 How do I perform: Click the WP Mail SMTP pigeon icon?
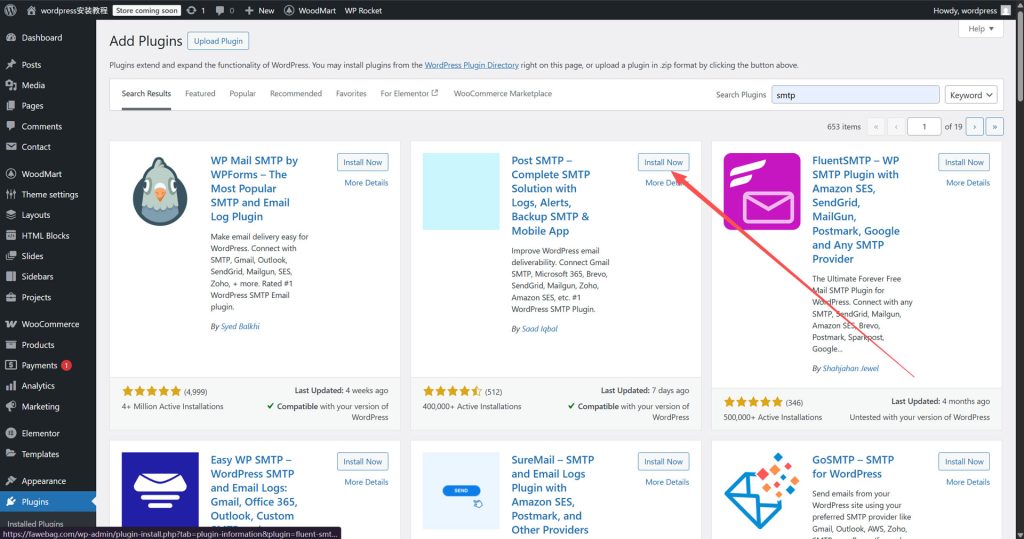[160, 191]
